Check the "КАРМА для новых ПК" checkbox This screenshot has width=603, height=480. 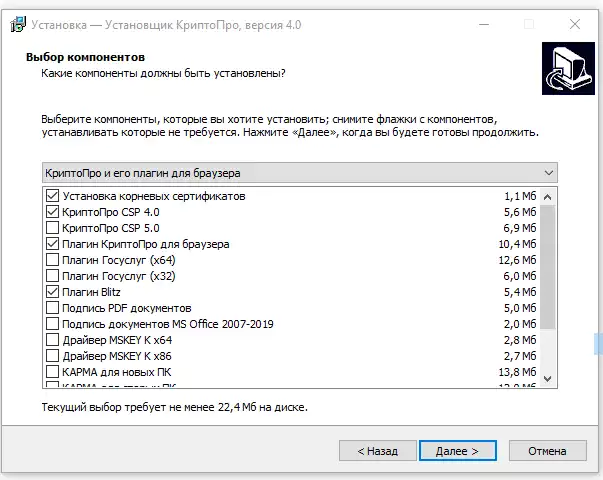point(52,372)
